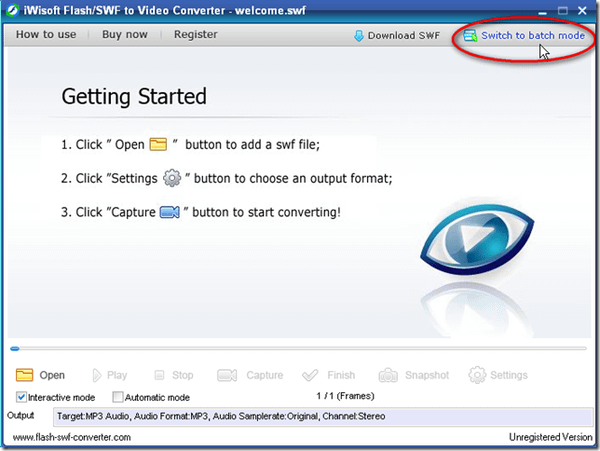Click the Automatic mode label text
The height and width of the screenshot is (451, 600).
(157, 397)
